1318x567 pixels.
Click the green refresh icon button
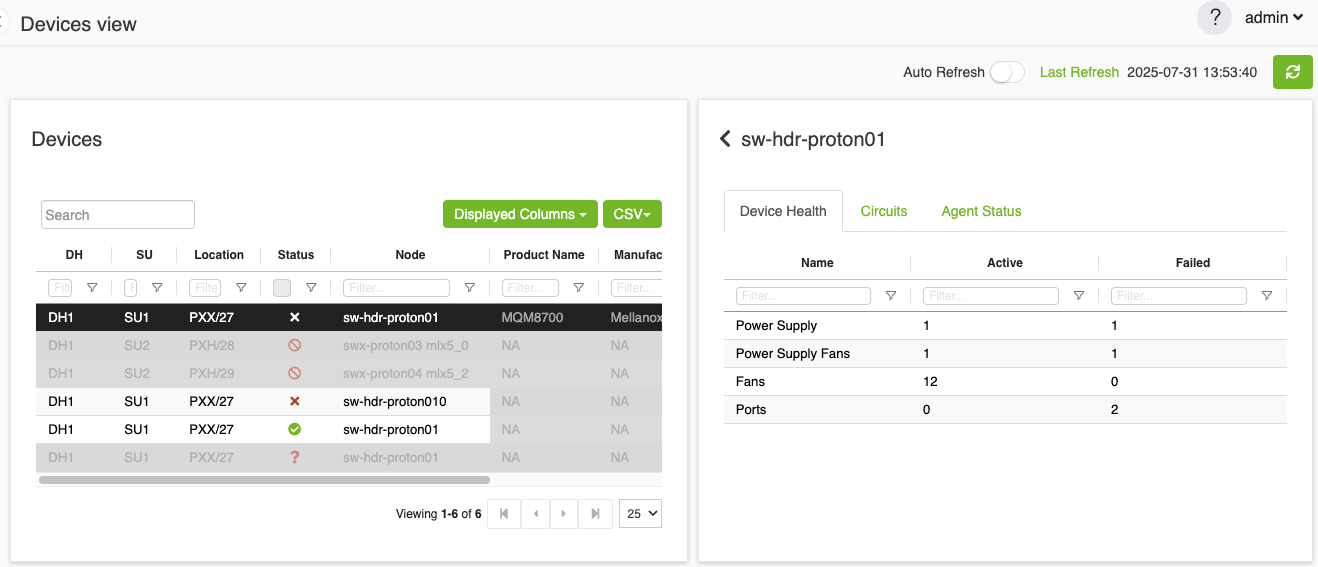tap(1292, 72)
